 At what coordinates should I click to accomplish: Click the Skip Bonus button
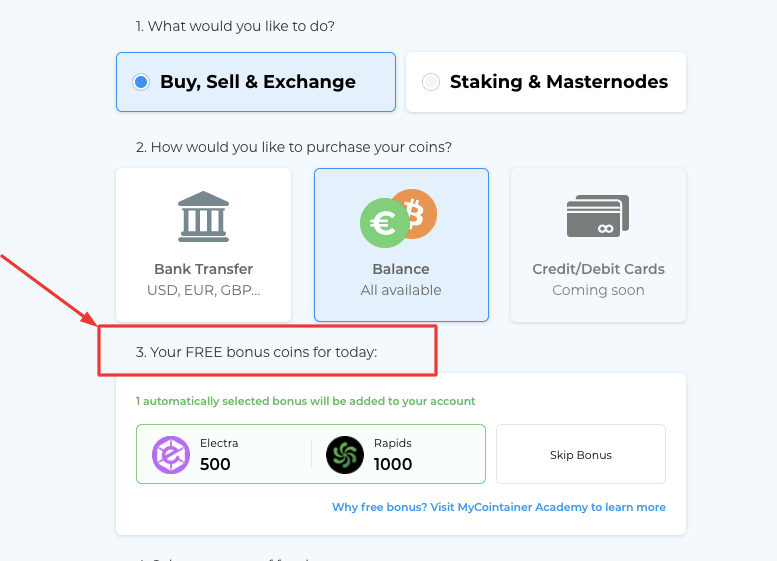581,454
